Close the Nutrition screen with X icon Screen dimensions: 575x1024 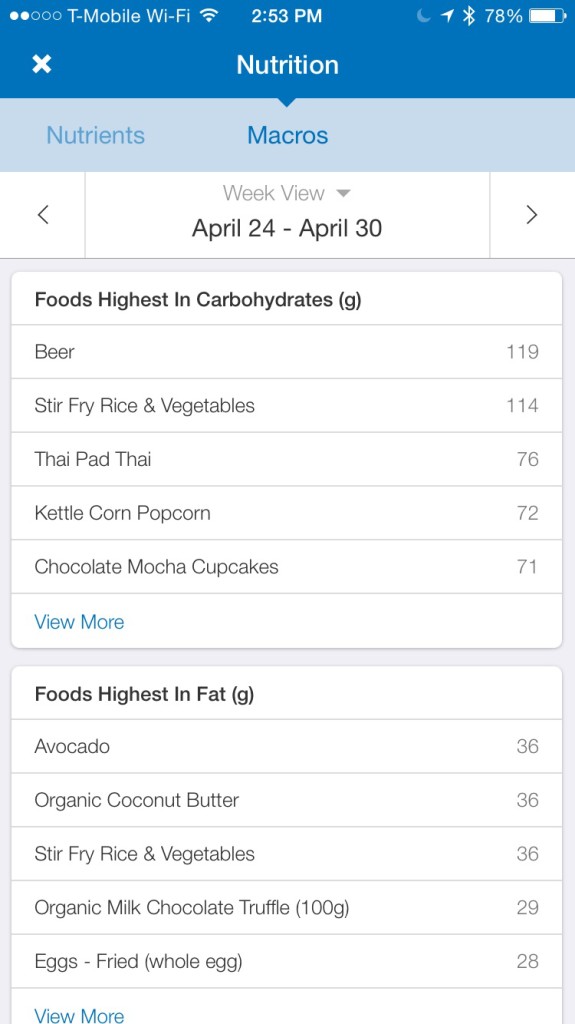[x=42, y=64]
